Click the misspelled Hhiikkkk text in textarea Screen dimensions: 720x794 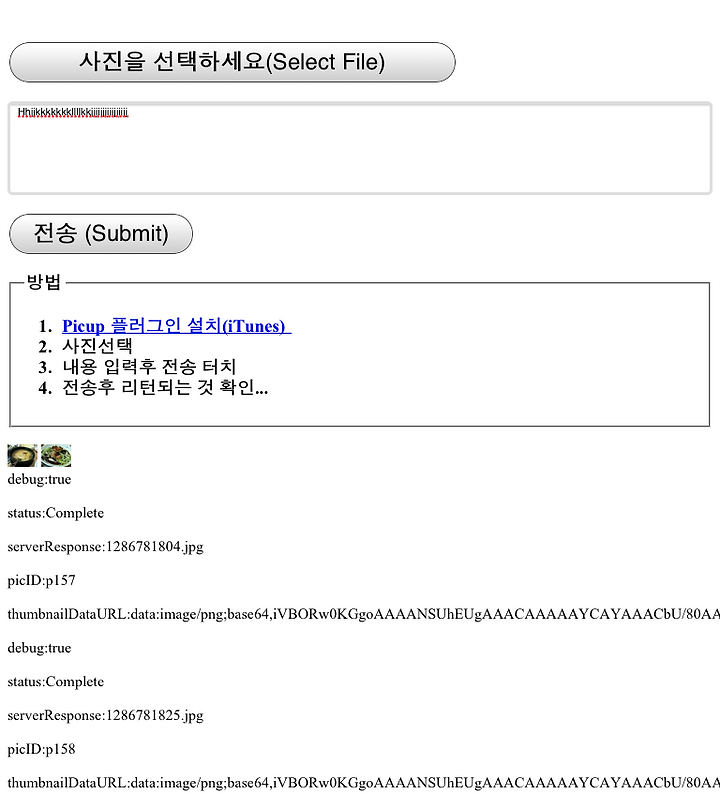tap(72, 112)
